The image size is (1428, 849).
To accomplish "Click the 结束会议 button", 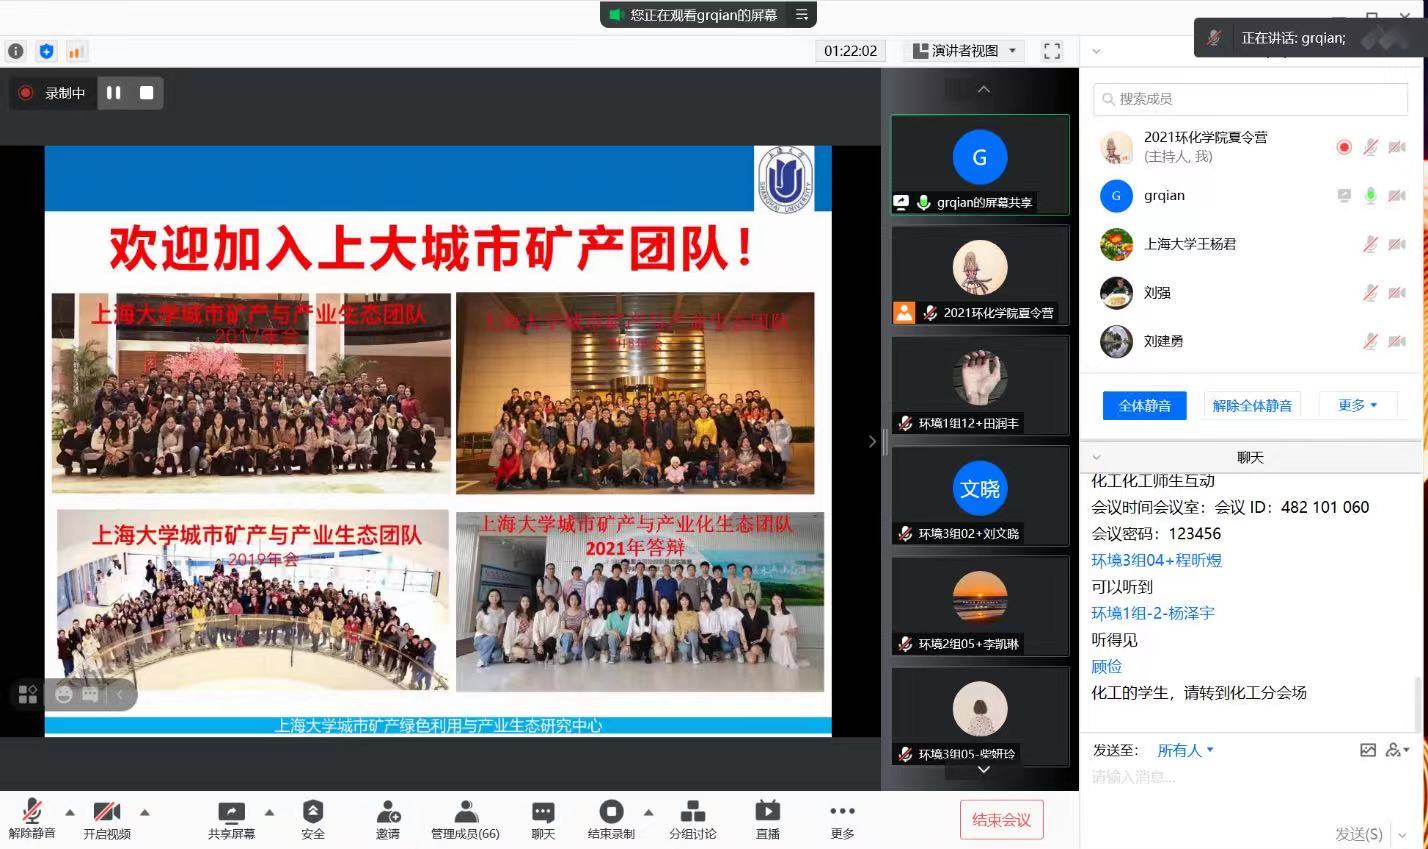I will (x=1001, y=820).
